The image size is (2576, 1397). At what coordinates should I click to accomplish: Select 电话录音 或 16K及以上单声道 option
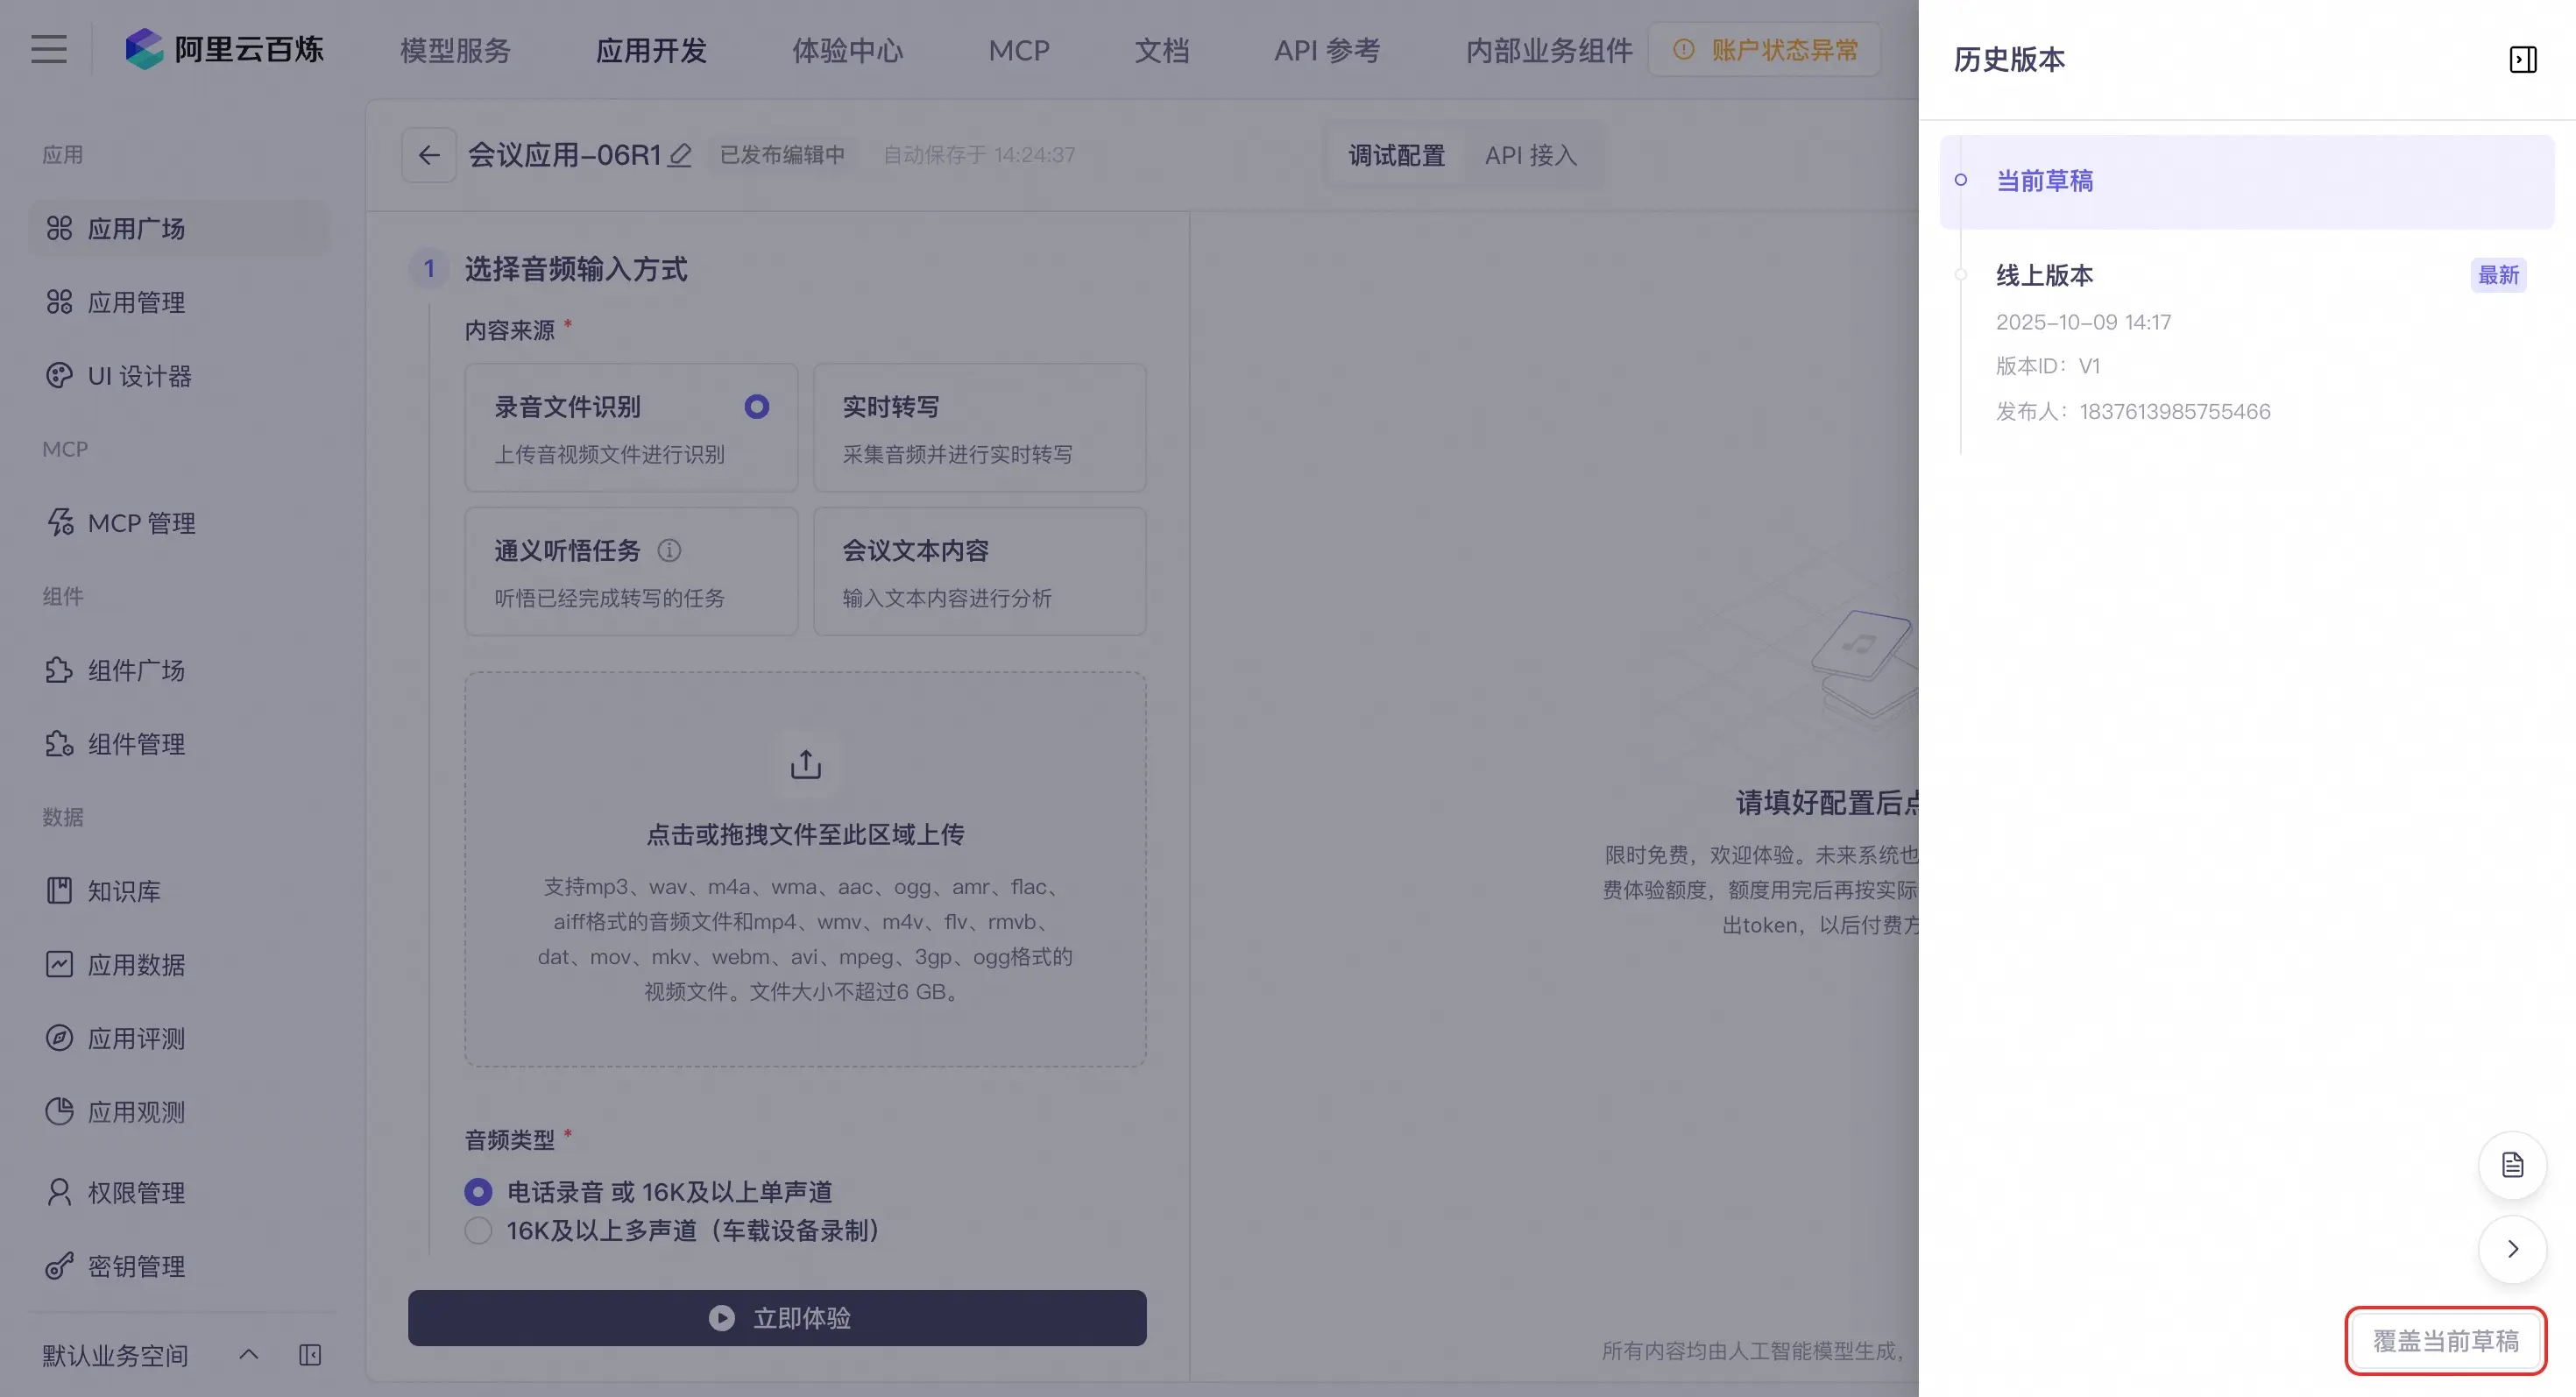pos(478,1192)
